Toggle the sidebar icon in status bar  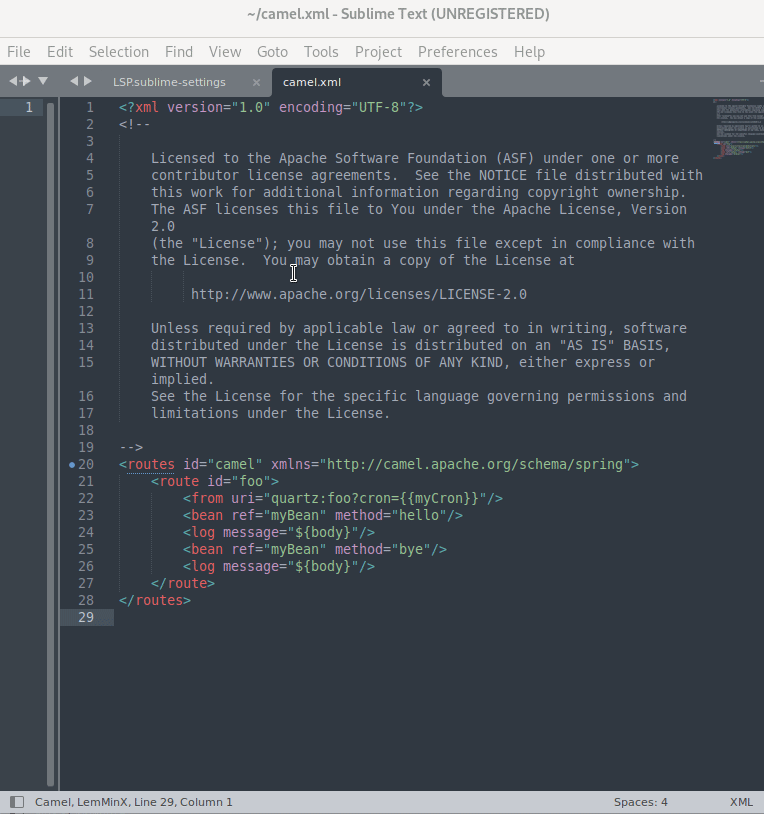(x=16, y=802)
